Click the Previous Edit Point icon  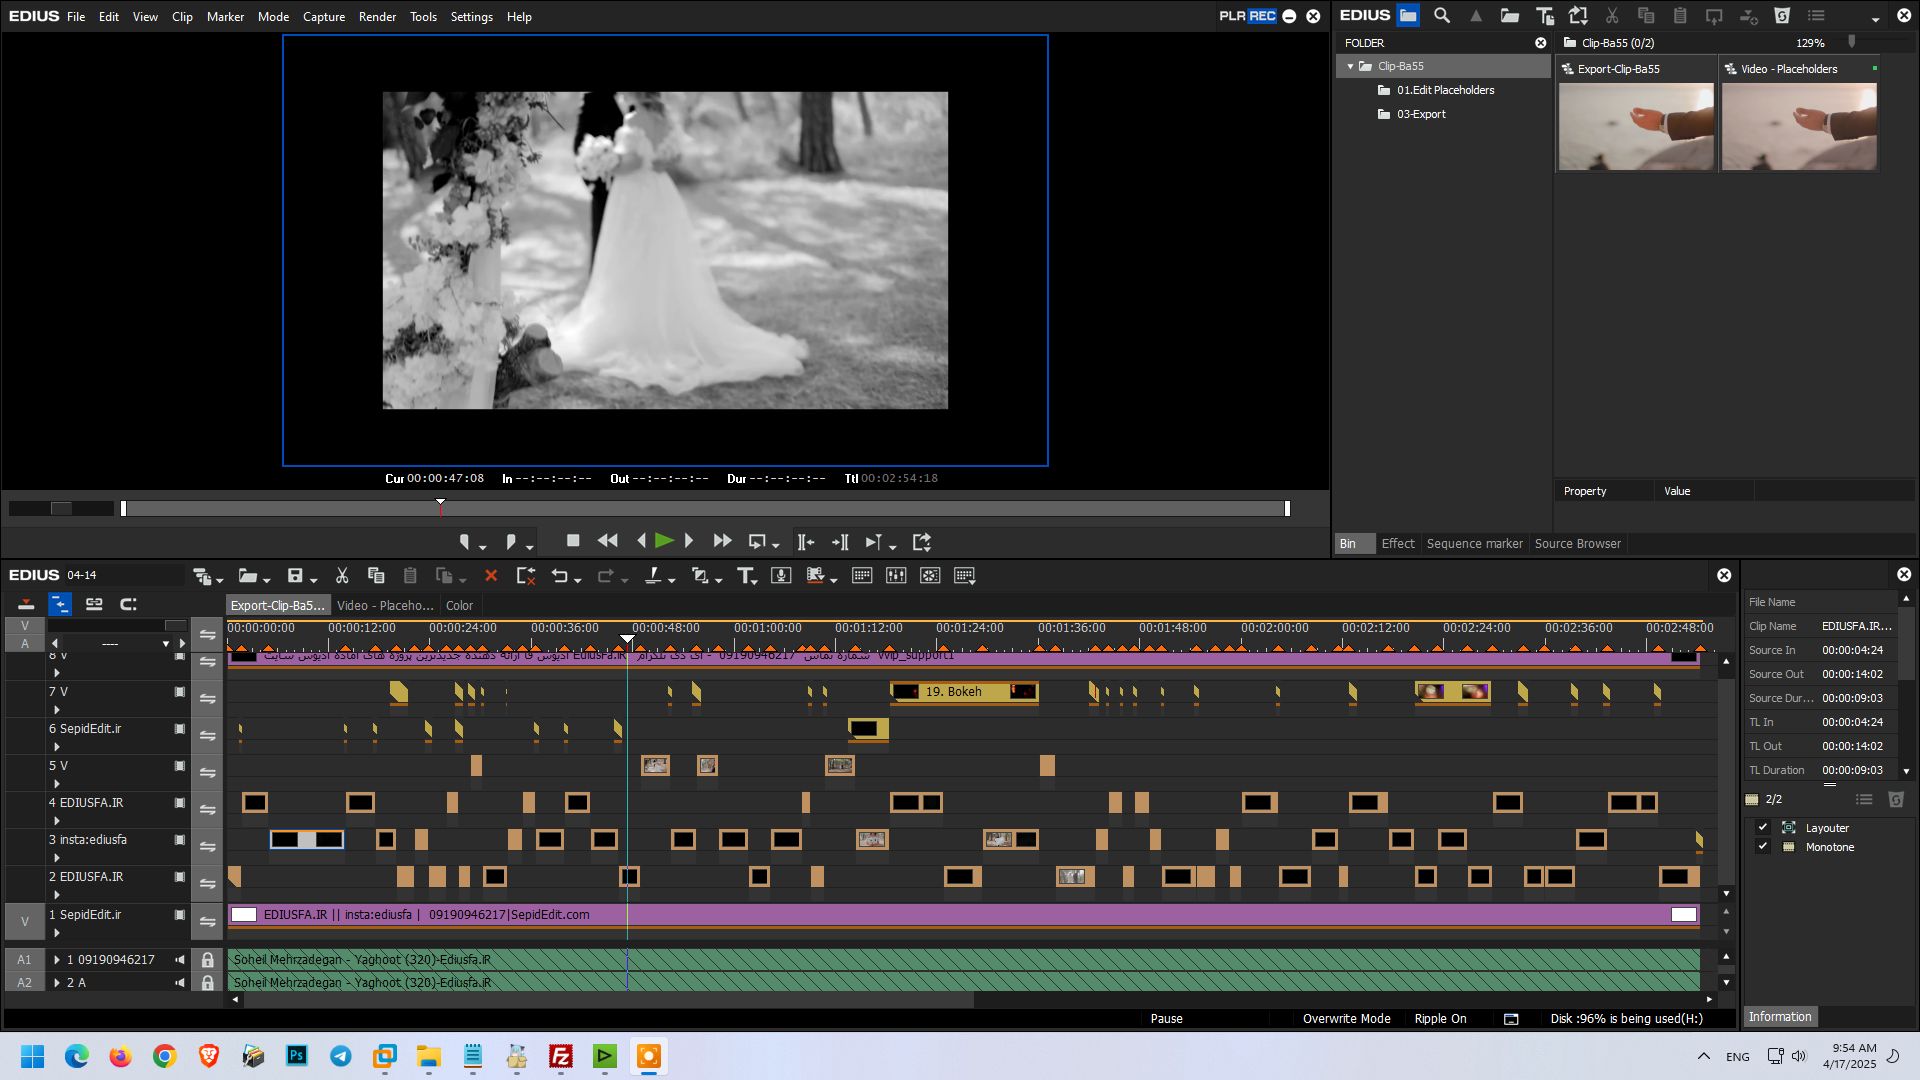(x=805, y=542)
